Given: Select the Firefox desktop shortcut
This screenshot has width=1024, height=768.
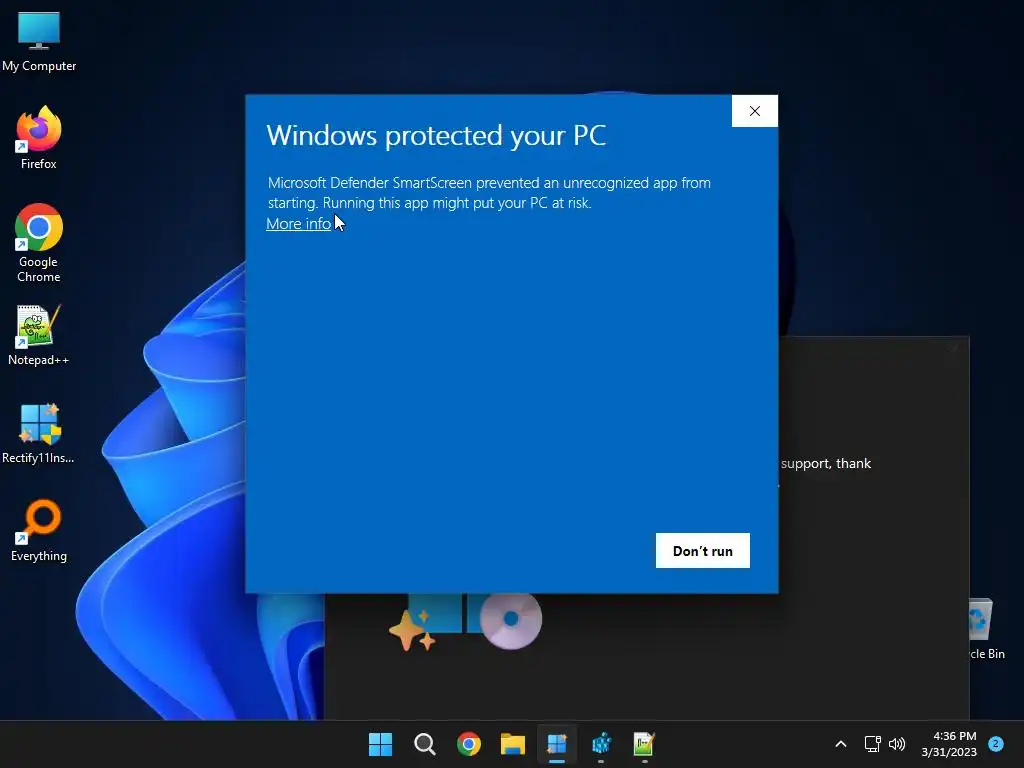Looking at the screenshot, I should [39, 138].
